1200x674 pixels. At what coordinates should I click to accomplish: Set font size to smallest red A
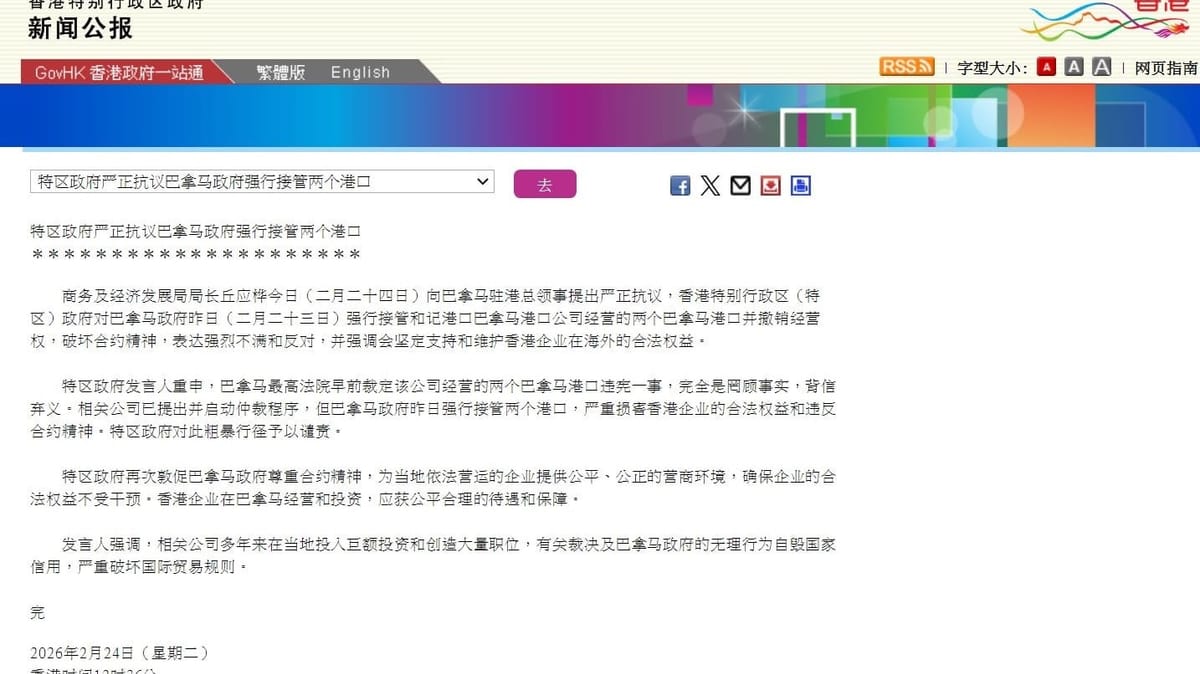coord(1046,67)
